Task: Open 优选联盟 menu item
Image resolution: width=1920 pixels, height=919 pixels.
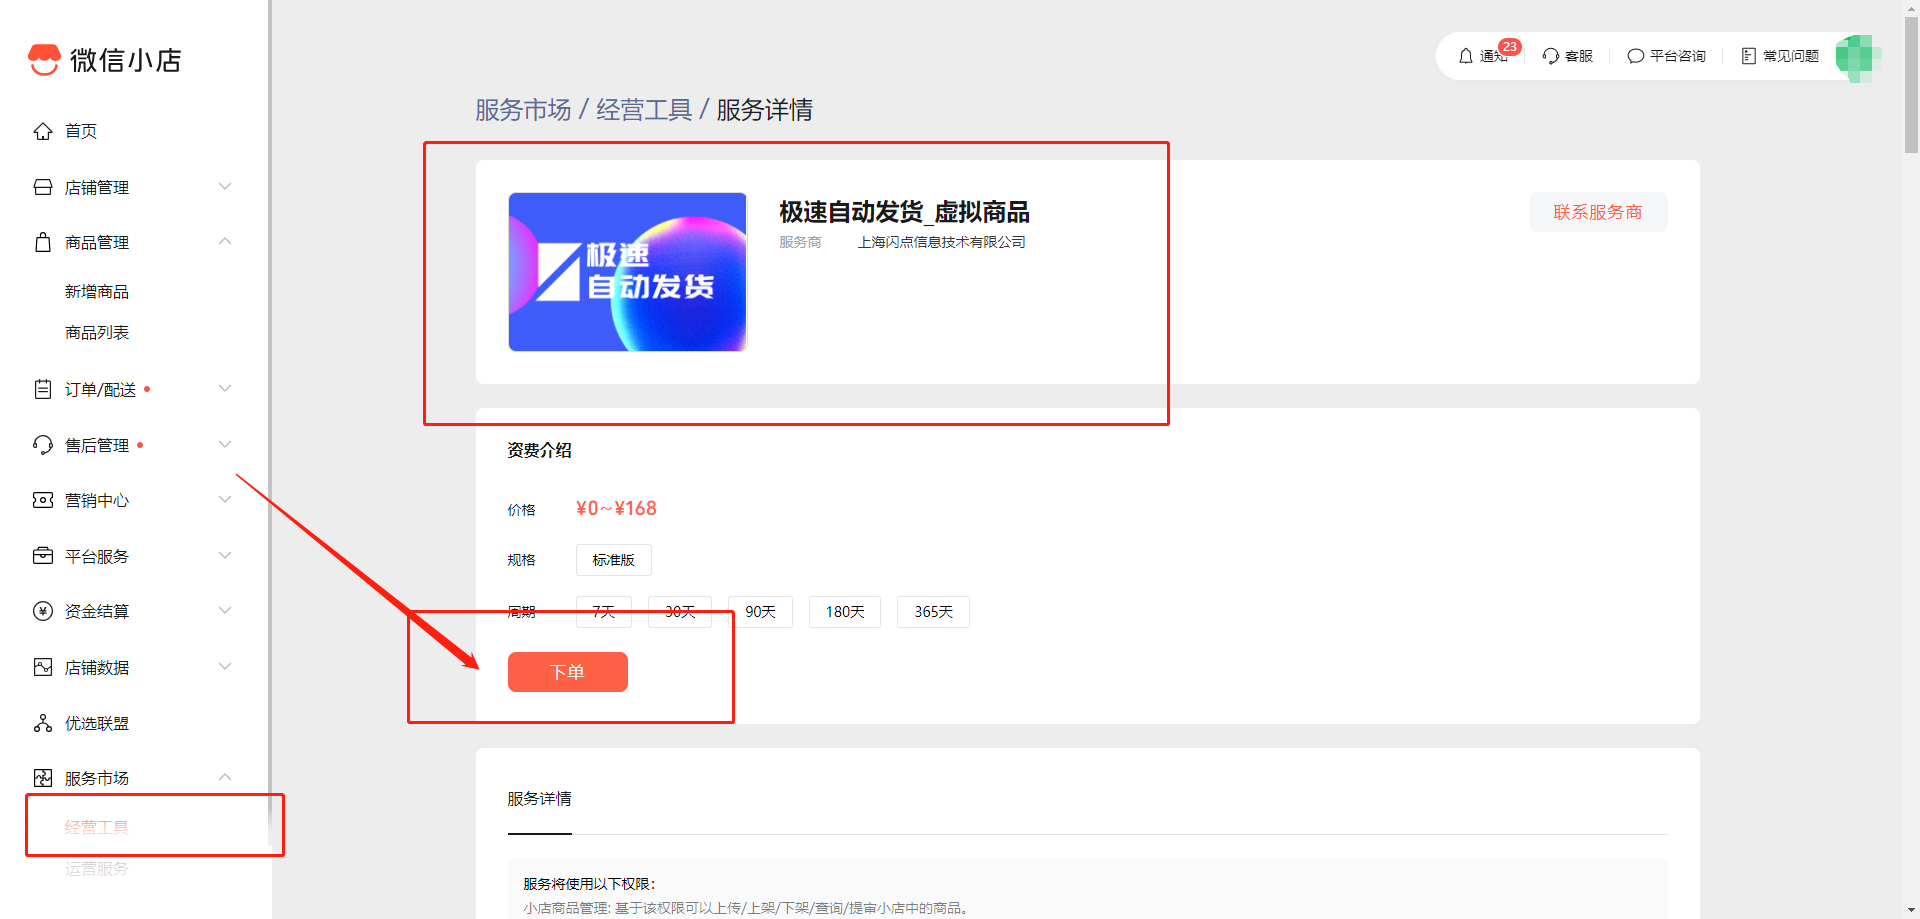Action: pos(97,723)
